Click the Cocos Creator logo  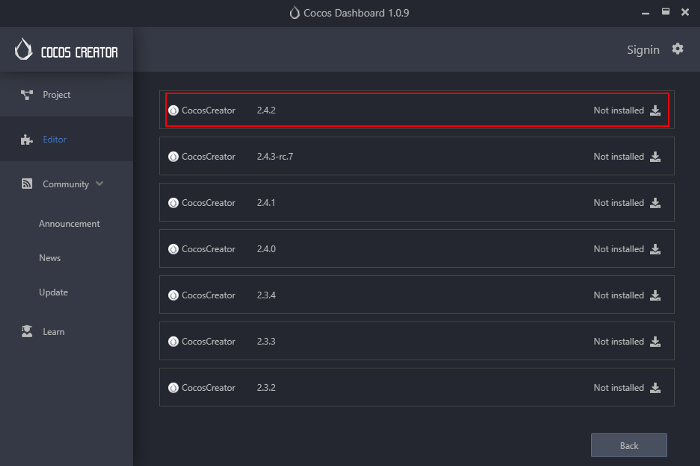click(66, 51)
